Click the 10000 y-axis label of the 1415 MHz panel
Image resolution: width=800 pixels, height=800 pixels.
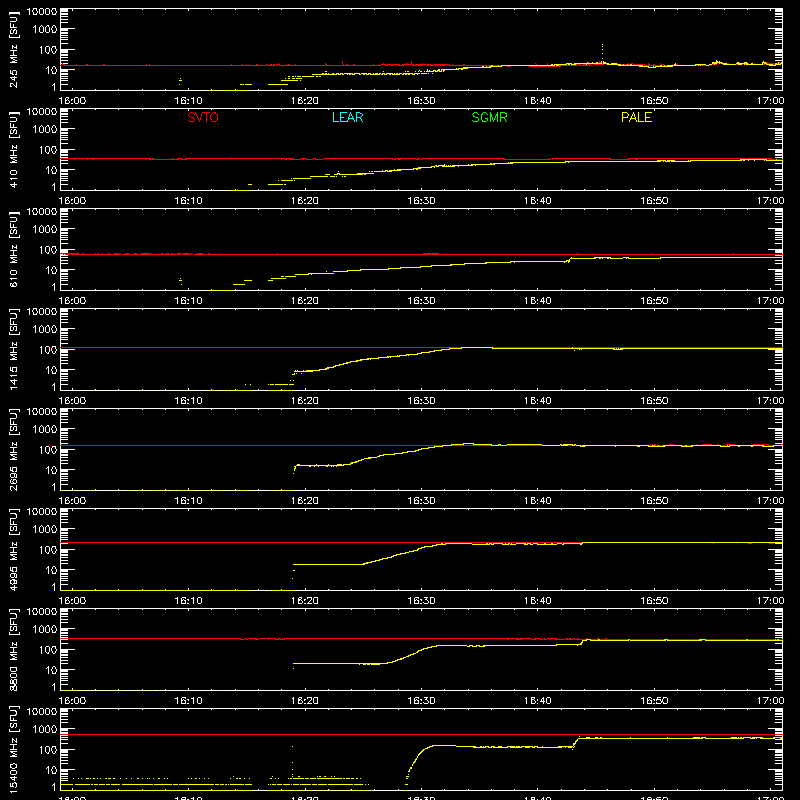tap(42, 312)
